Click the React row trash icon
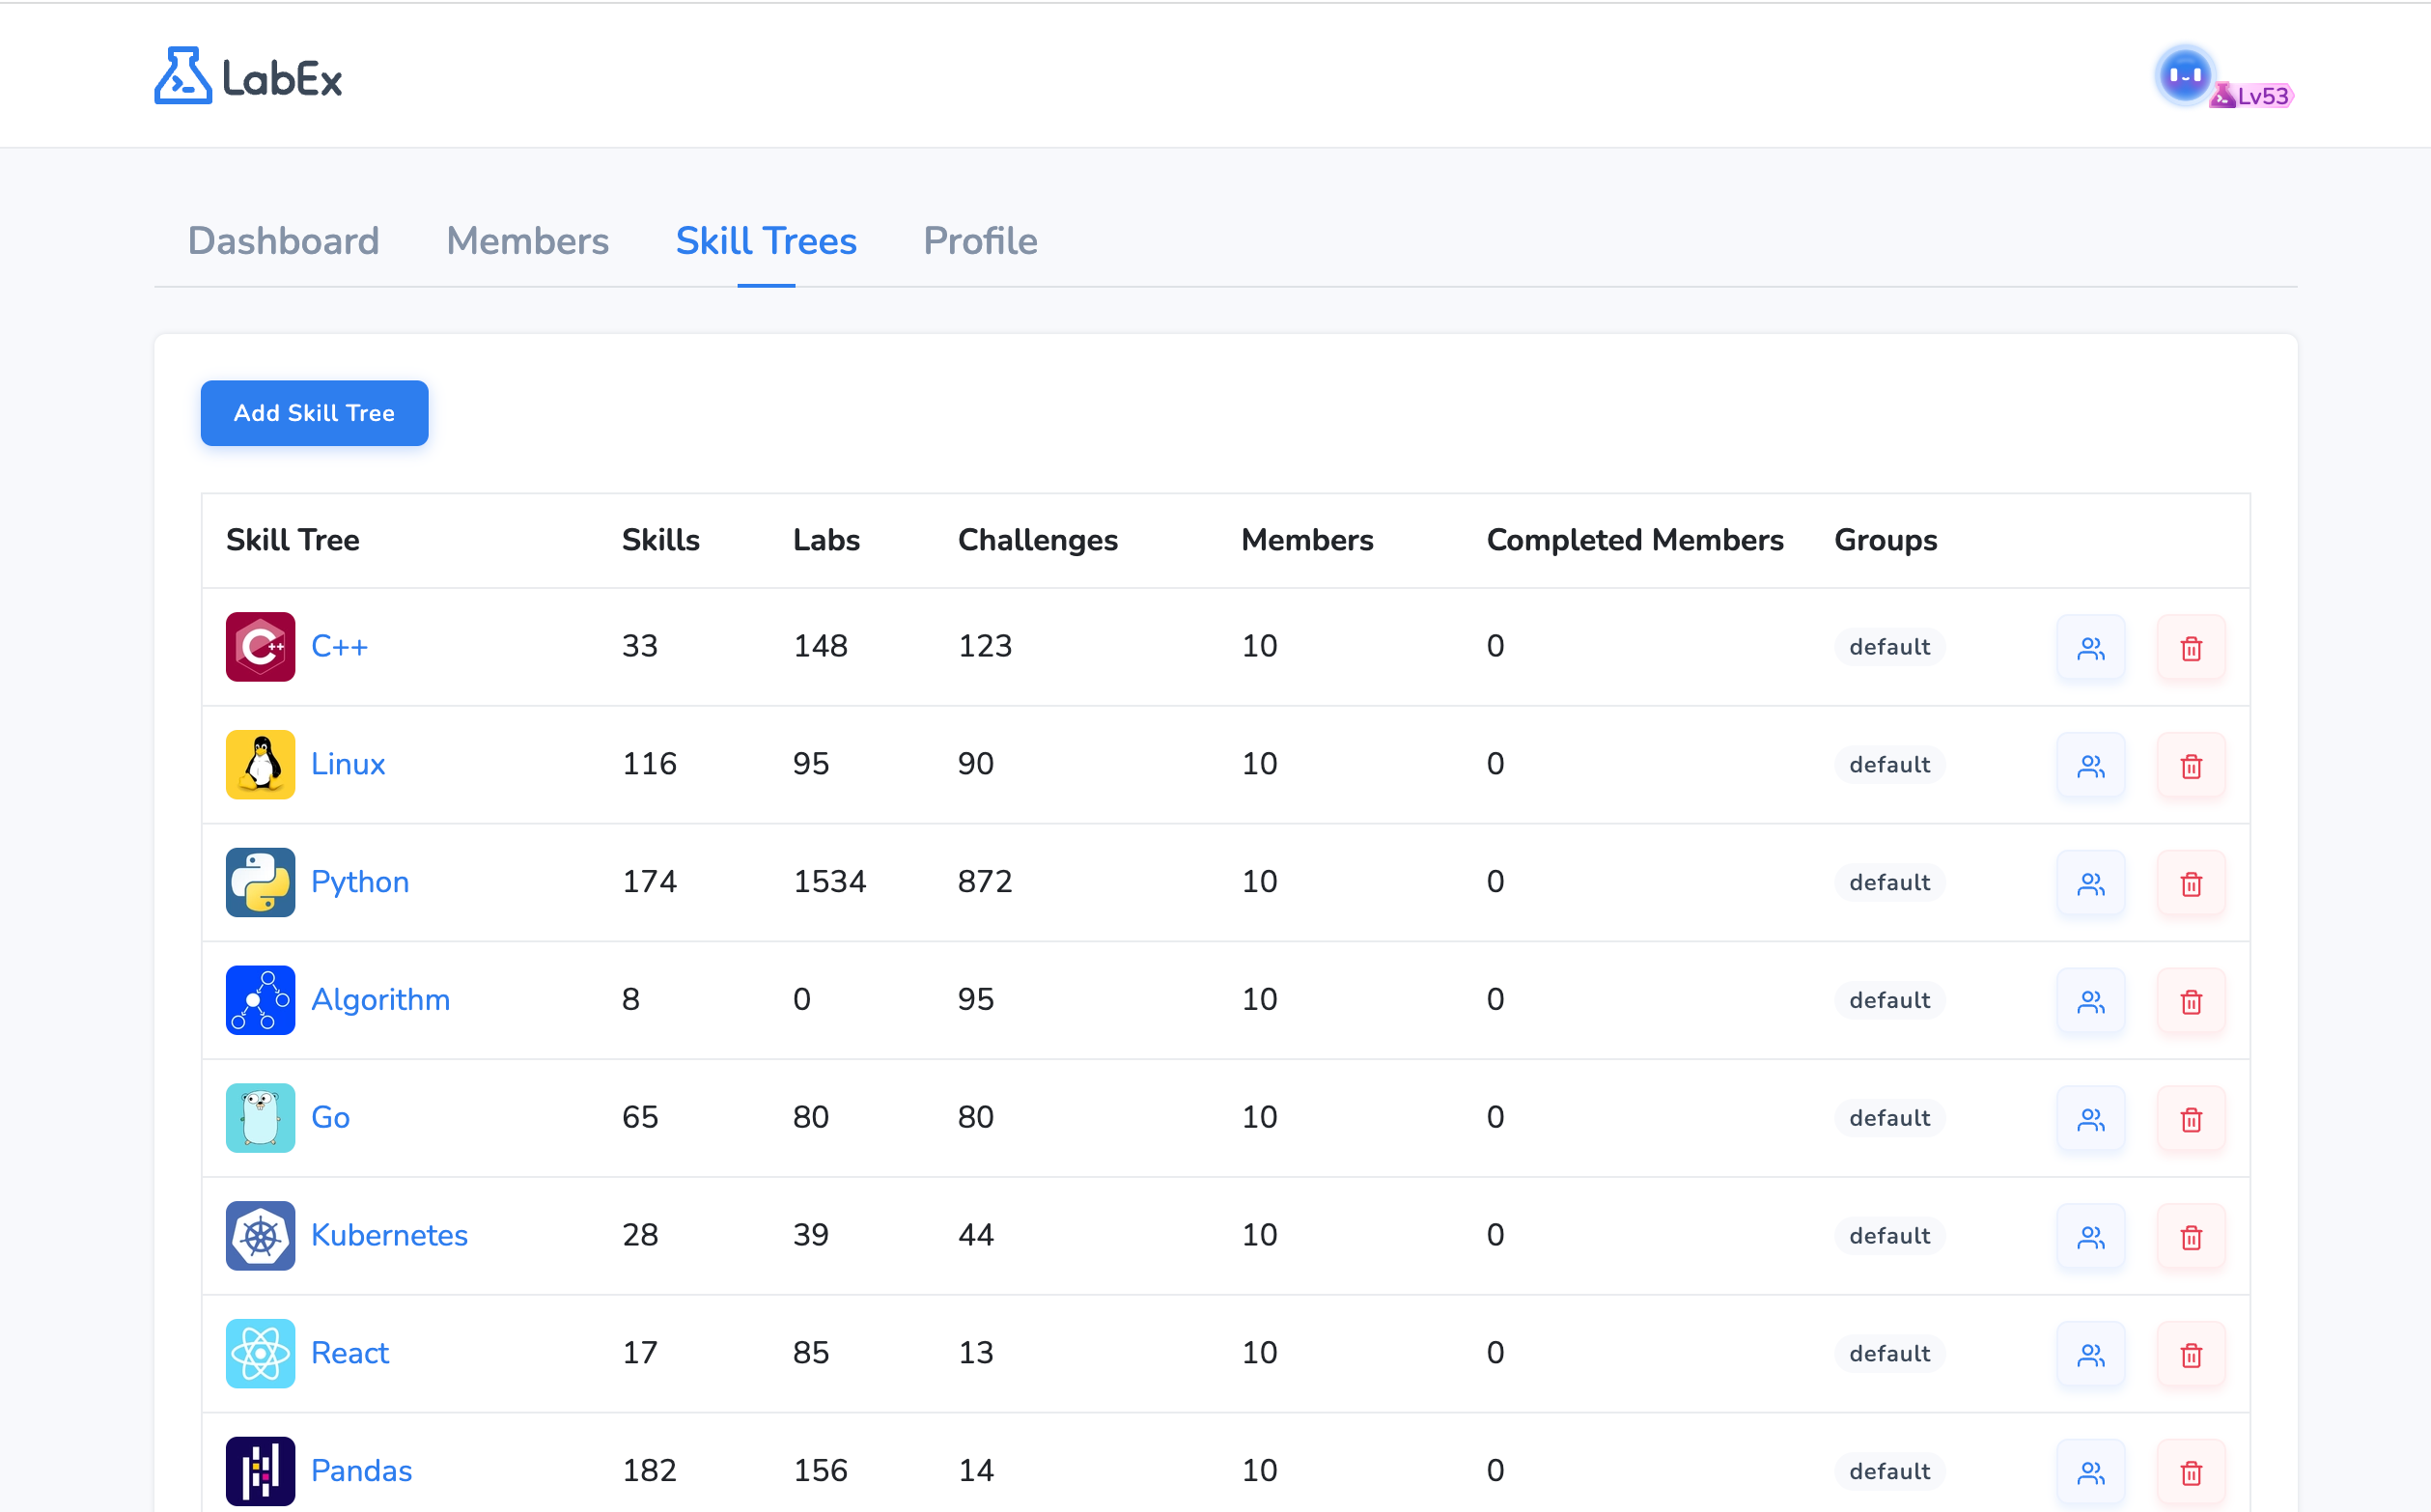This screenshot has width=2431, height=1512. 2190,1355
